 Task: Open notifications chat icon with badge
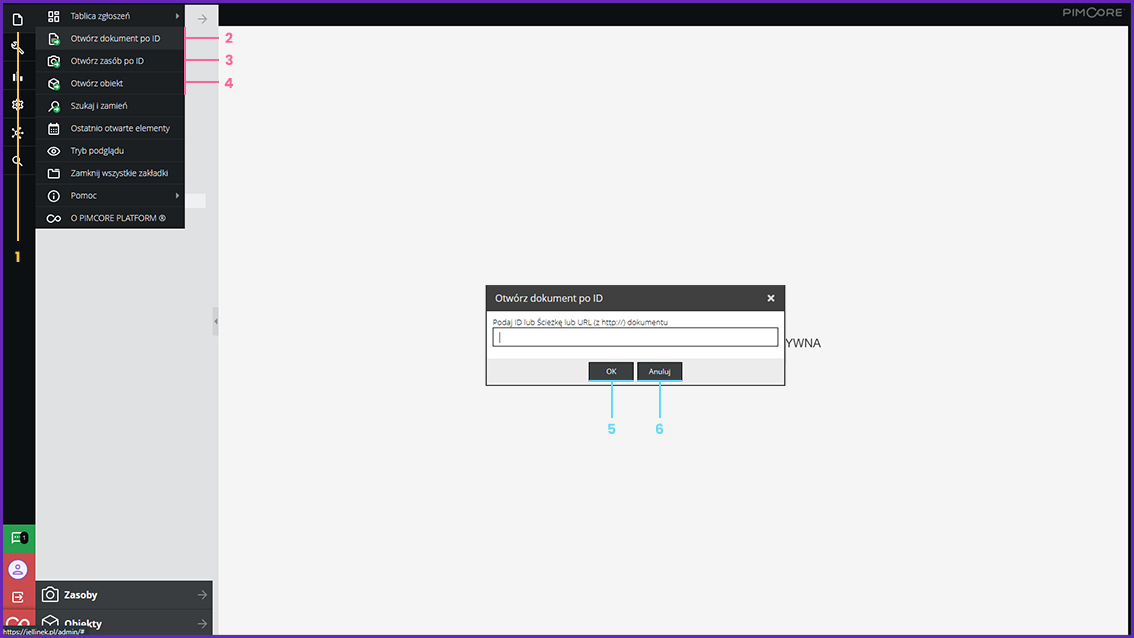[17, 538]
